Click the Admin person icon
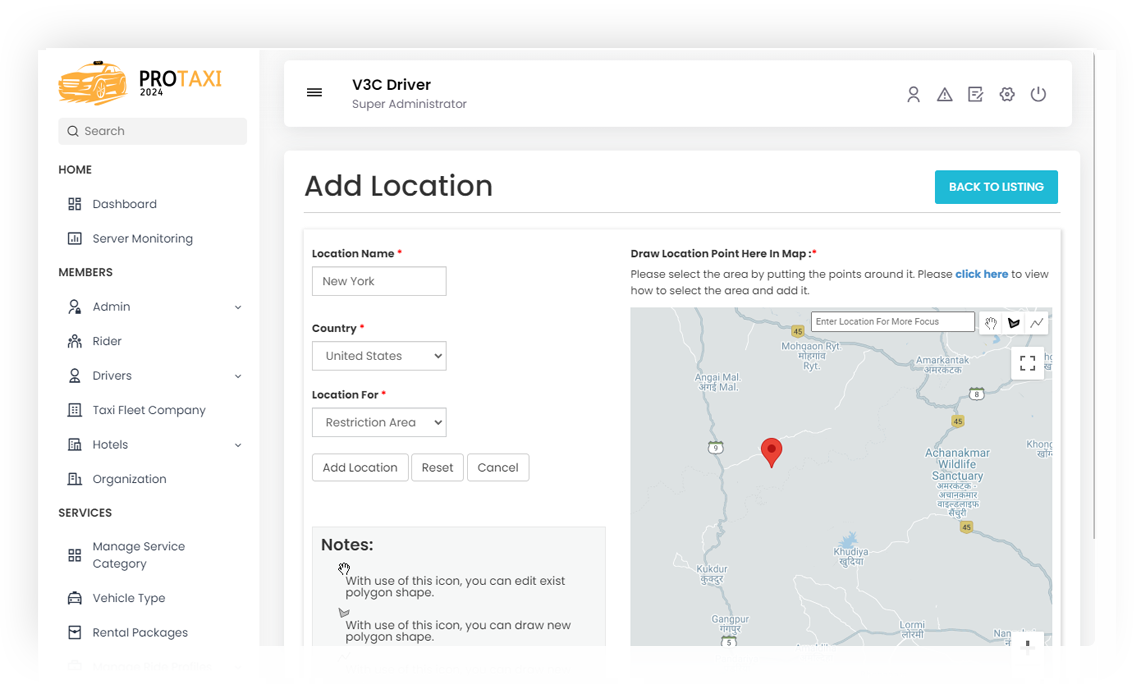Viewport: 1135px width, 684px height. pyautogui.click(x=75, y=307)
